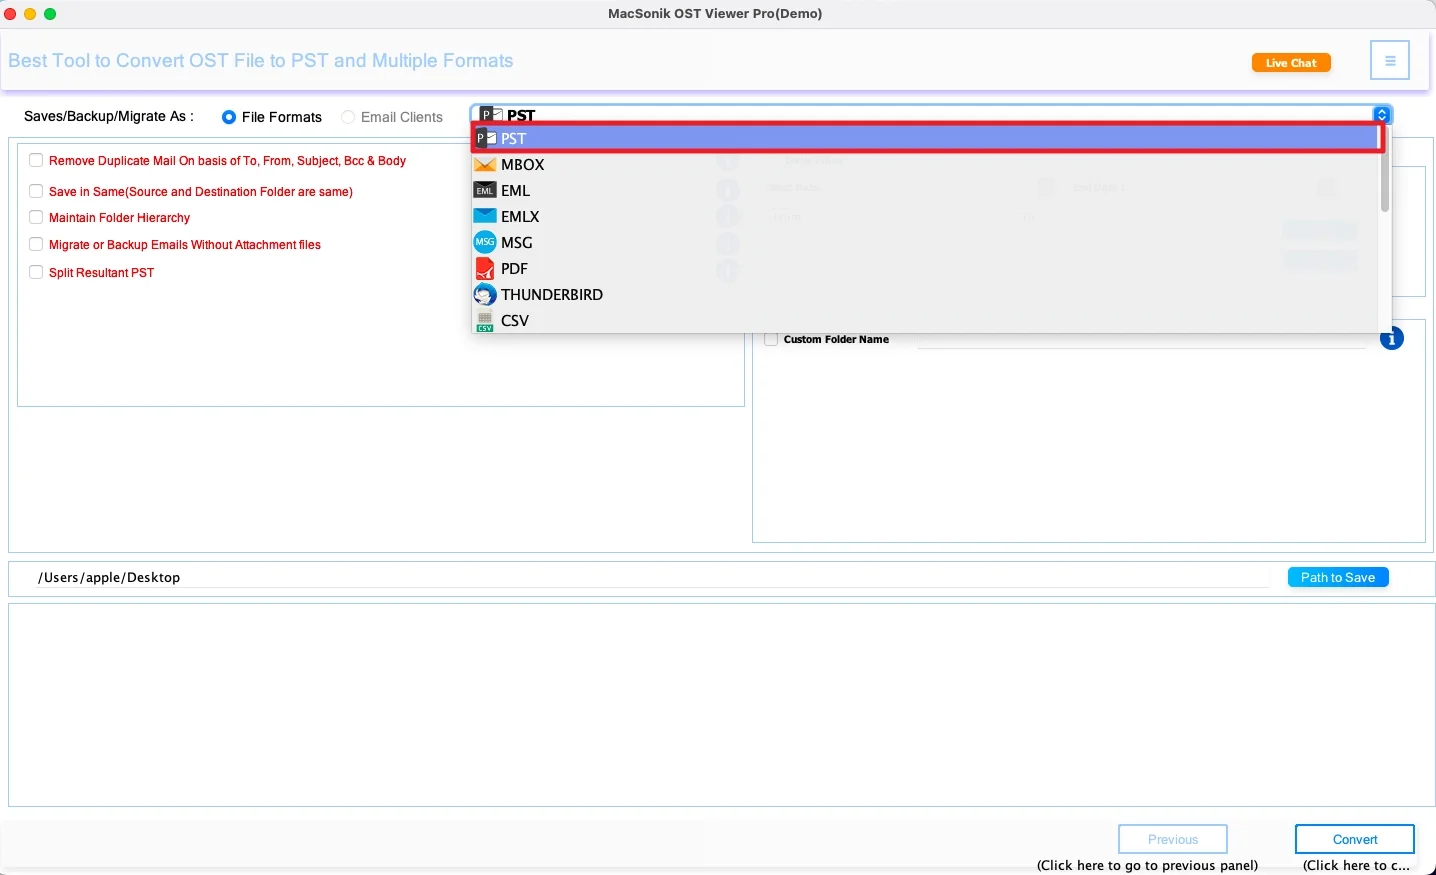Click the Thunderbird bird icon

[485, 294]
